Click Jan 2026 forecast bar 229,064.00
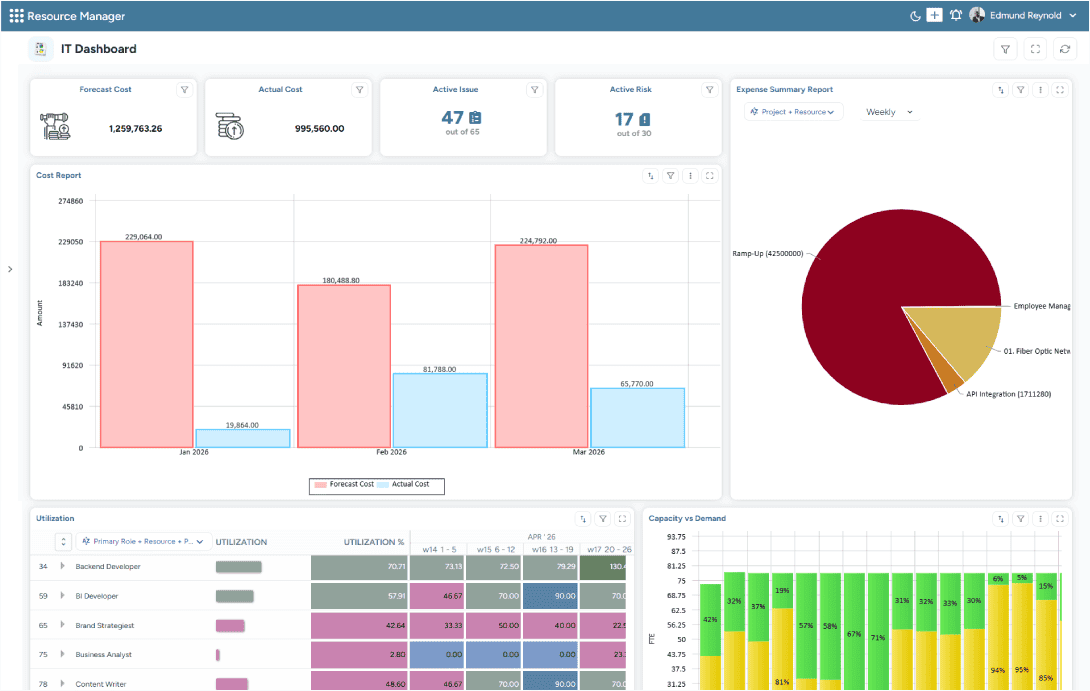Screen dimensions: 1090x691 click(x=147, y=344)
